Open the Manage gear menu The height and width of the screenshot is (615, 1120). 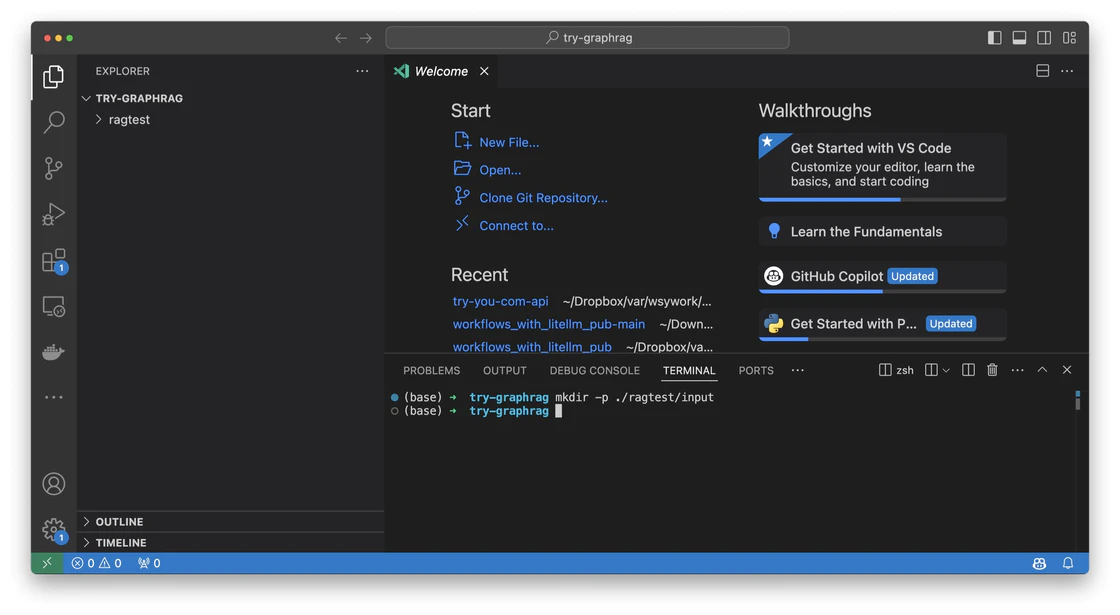54,530
